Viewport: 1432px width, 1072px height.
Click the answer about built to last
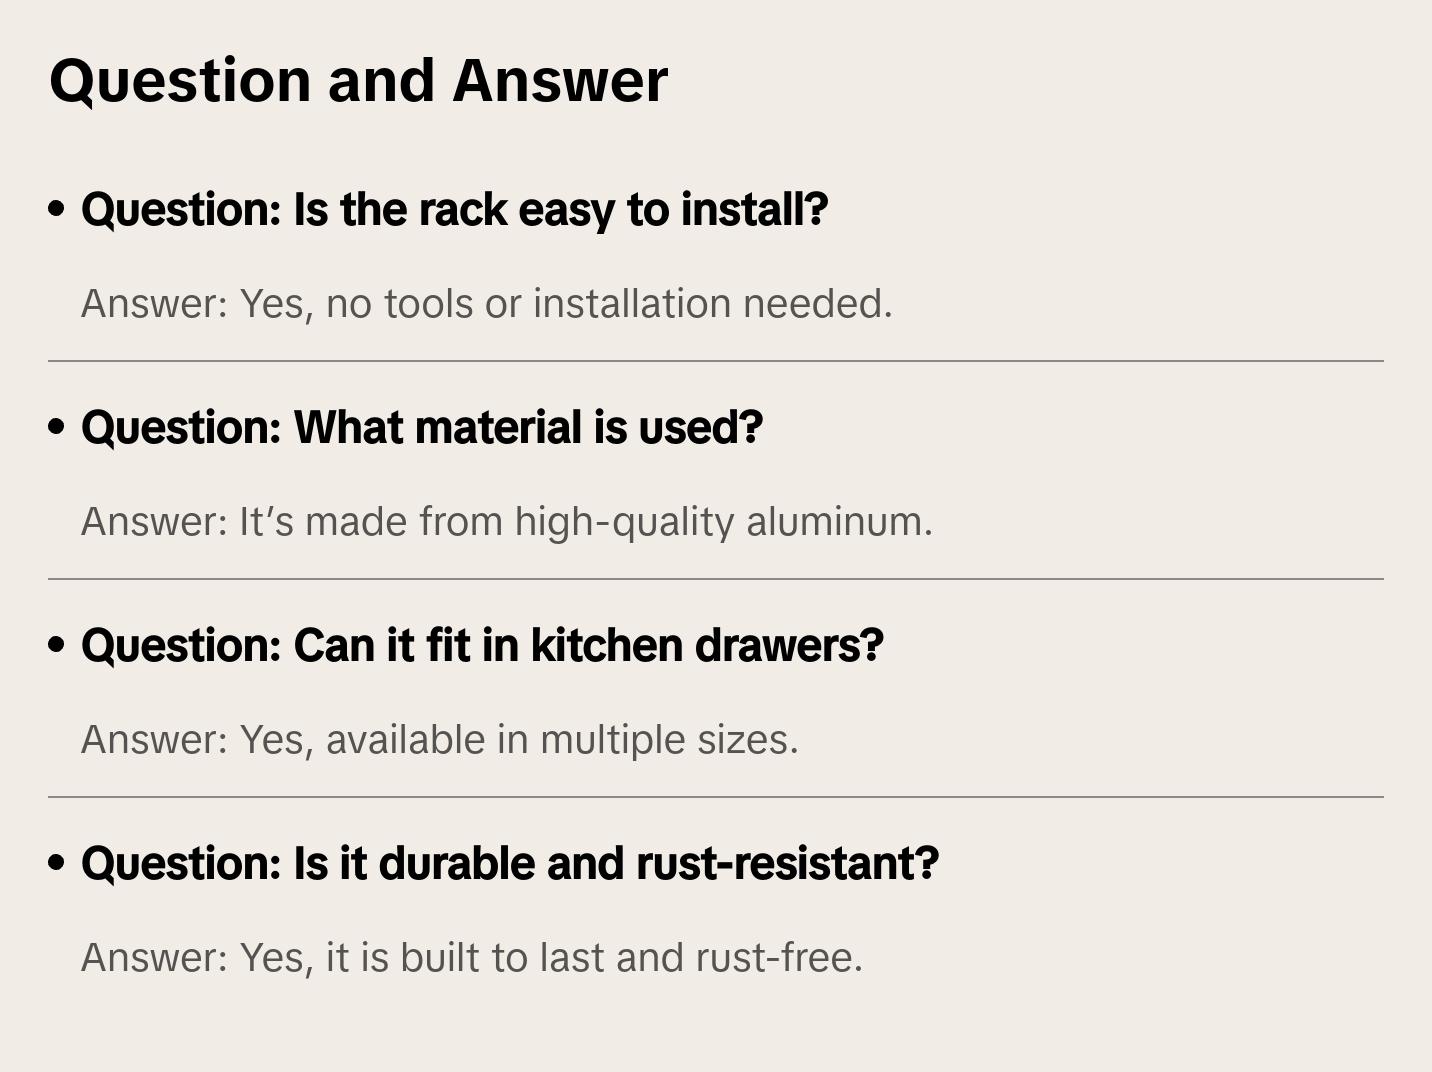[x=471, y=958]
